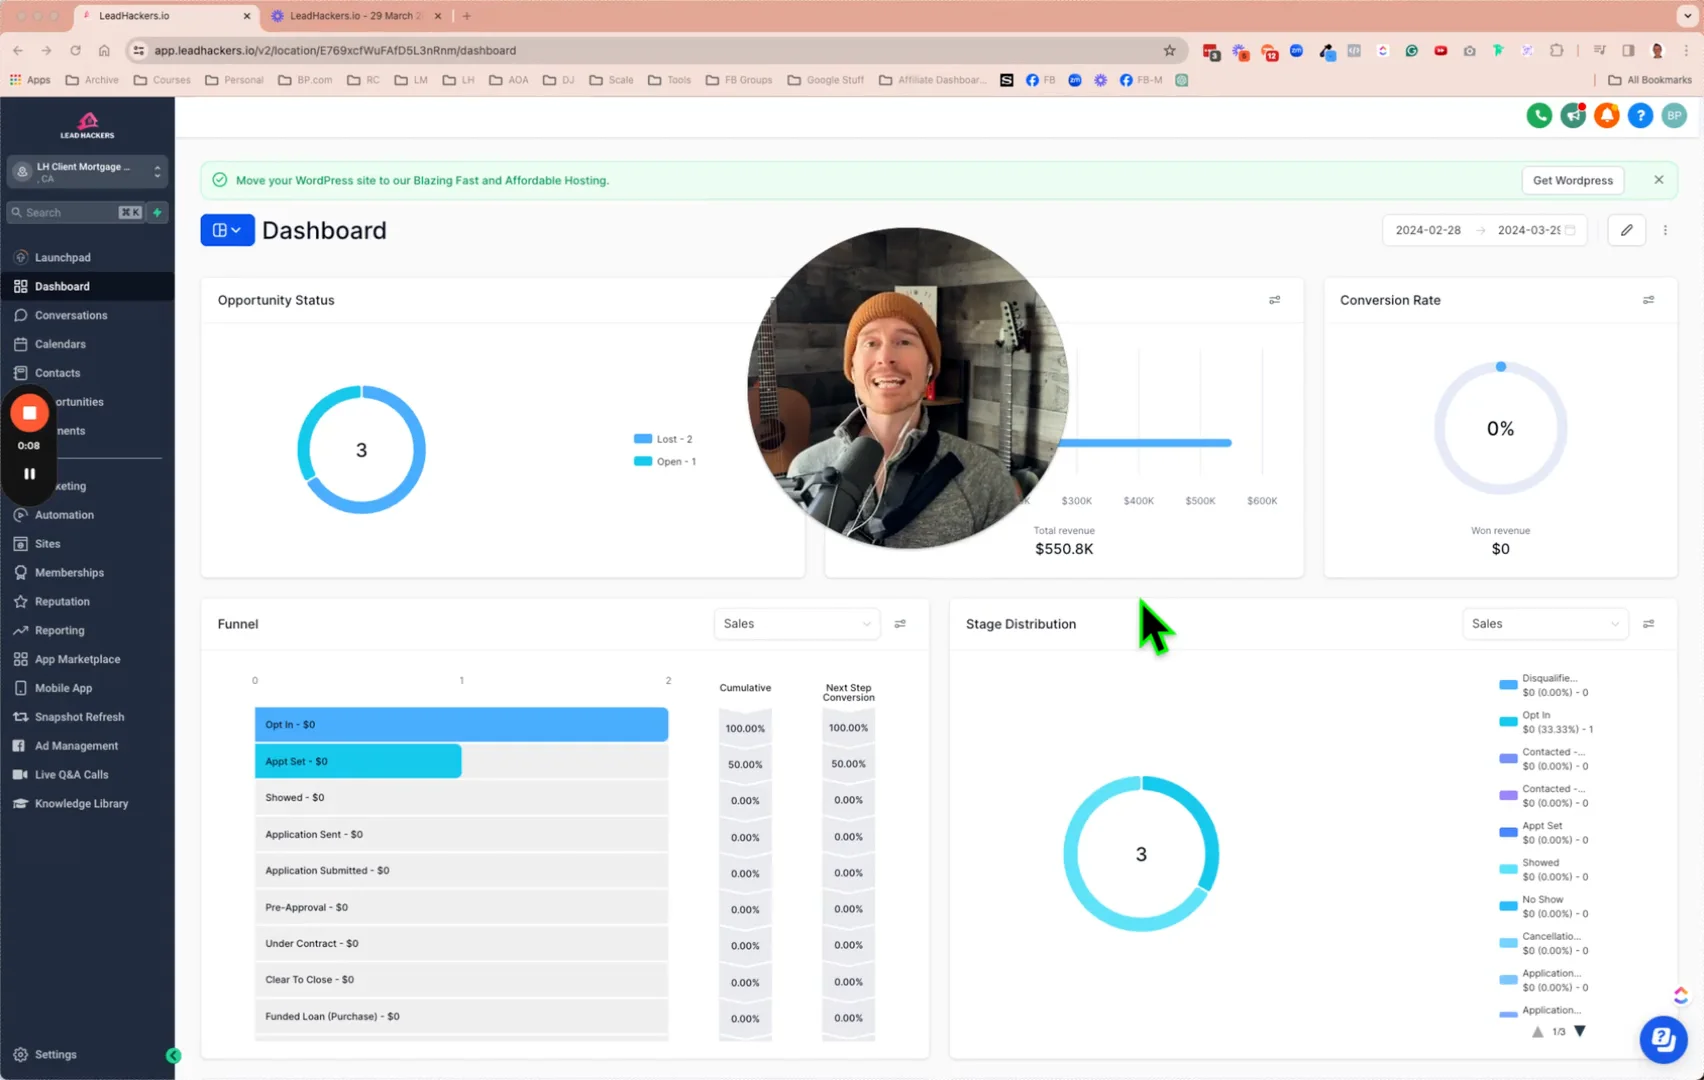Pause the screen recording
The width and height of the screenshot is (1704, 1080).
[29, 474]
